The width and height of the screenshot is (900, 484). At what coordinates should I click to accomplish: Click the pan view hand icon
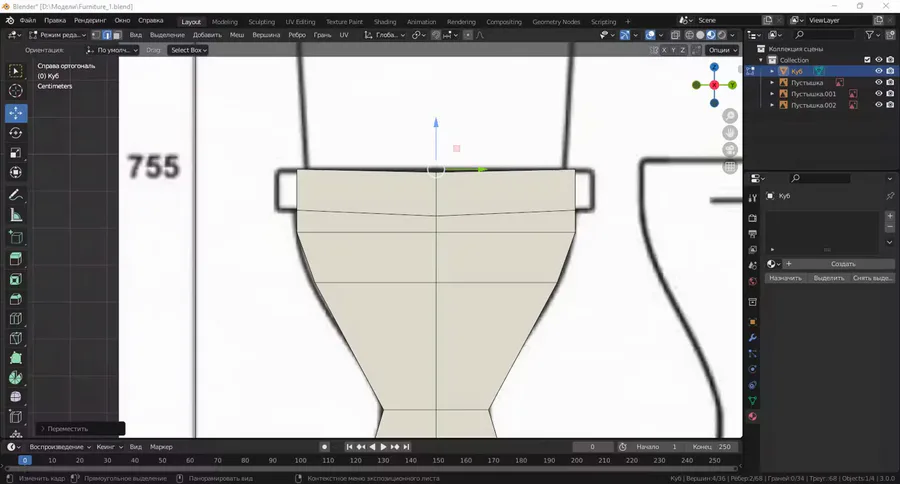pyautogui.click(x=730, y=133)
